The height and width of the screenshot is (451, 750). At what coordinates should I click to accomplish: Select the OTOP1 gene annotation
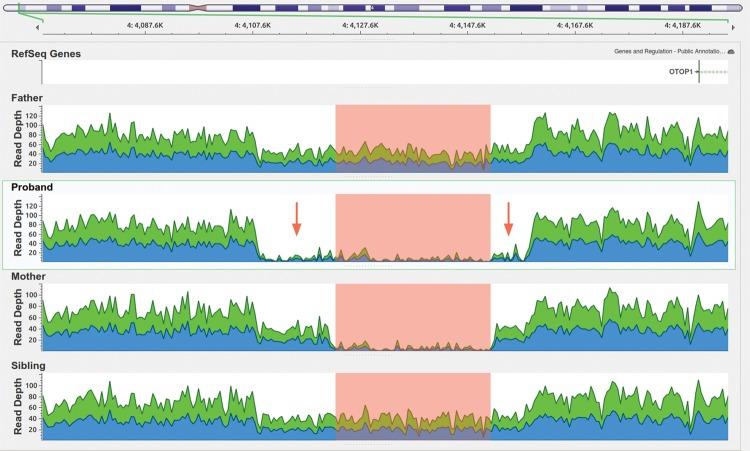pyautogui.click(x=681, y=72)
